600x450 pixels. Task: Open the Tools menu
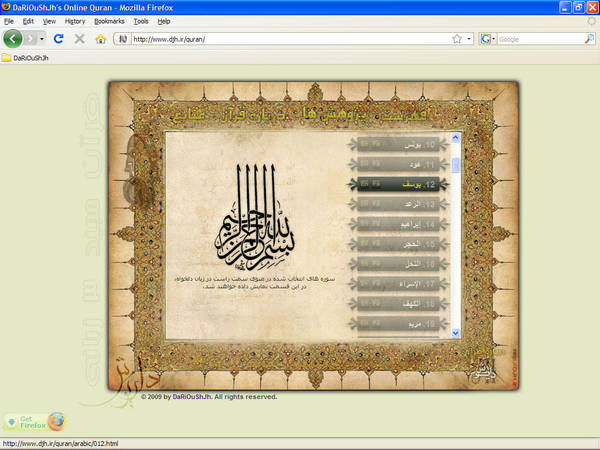pos(141,21)
